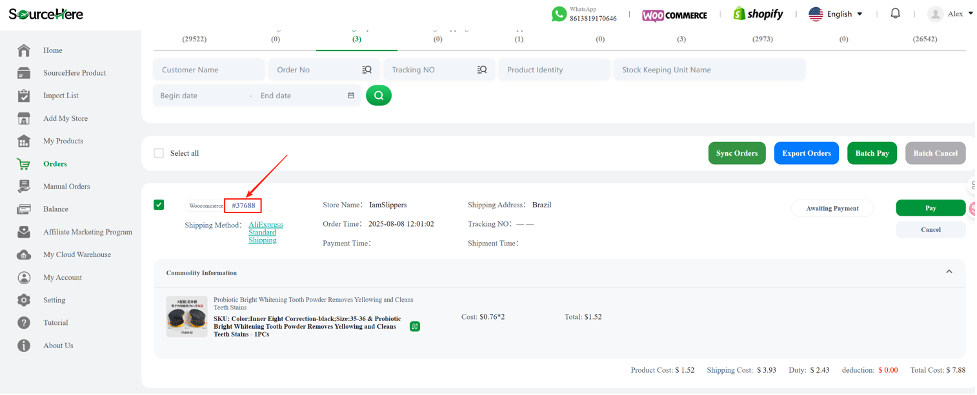Open the English language dropdown

(836, 14)
